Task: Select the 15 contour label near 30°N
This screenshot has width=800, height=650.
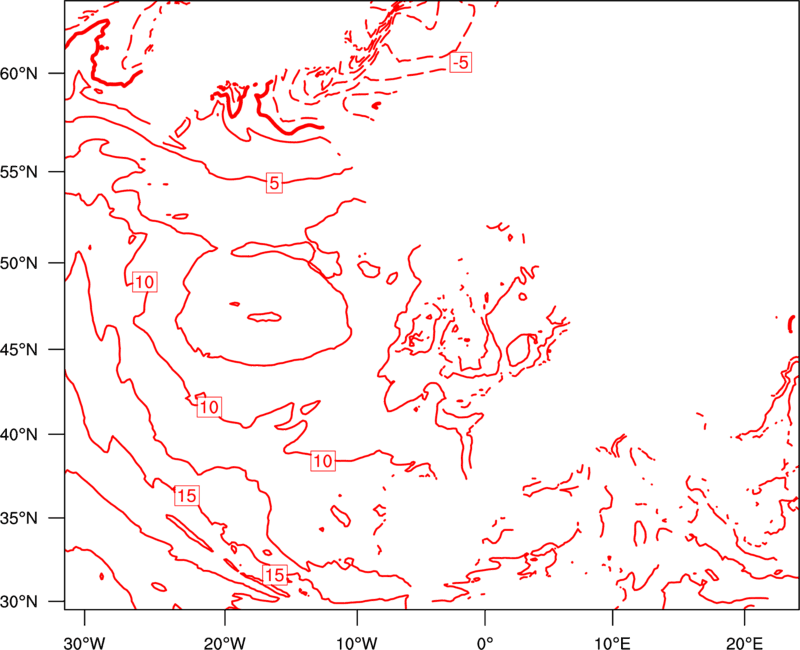Action: [274, 575]
